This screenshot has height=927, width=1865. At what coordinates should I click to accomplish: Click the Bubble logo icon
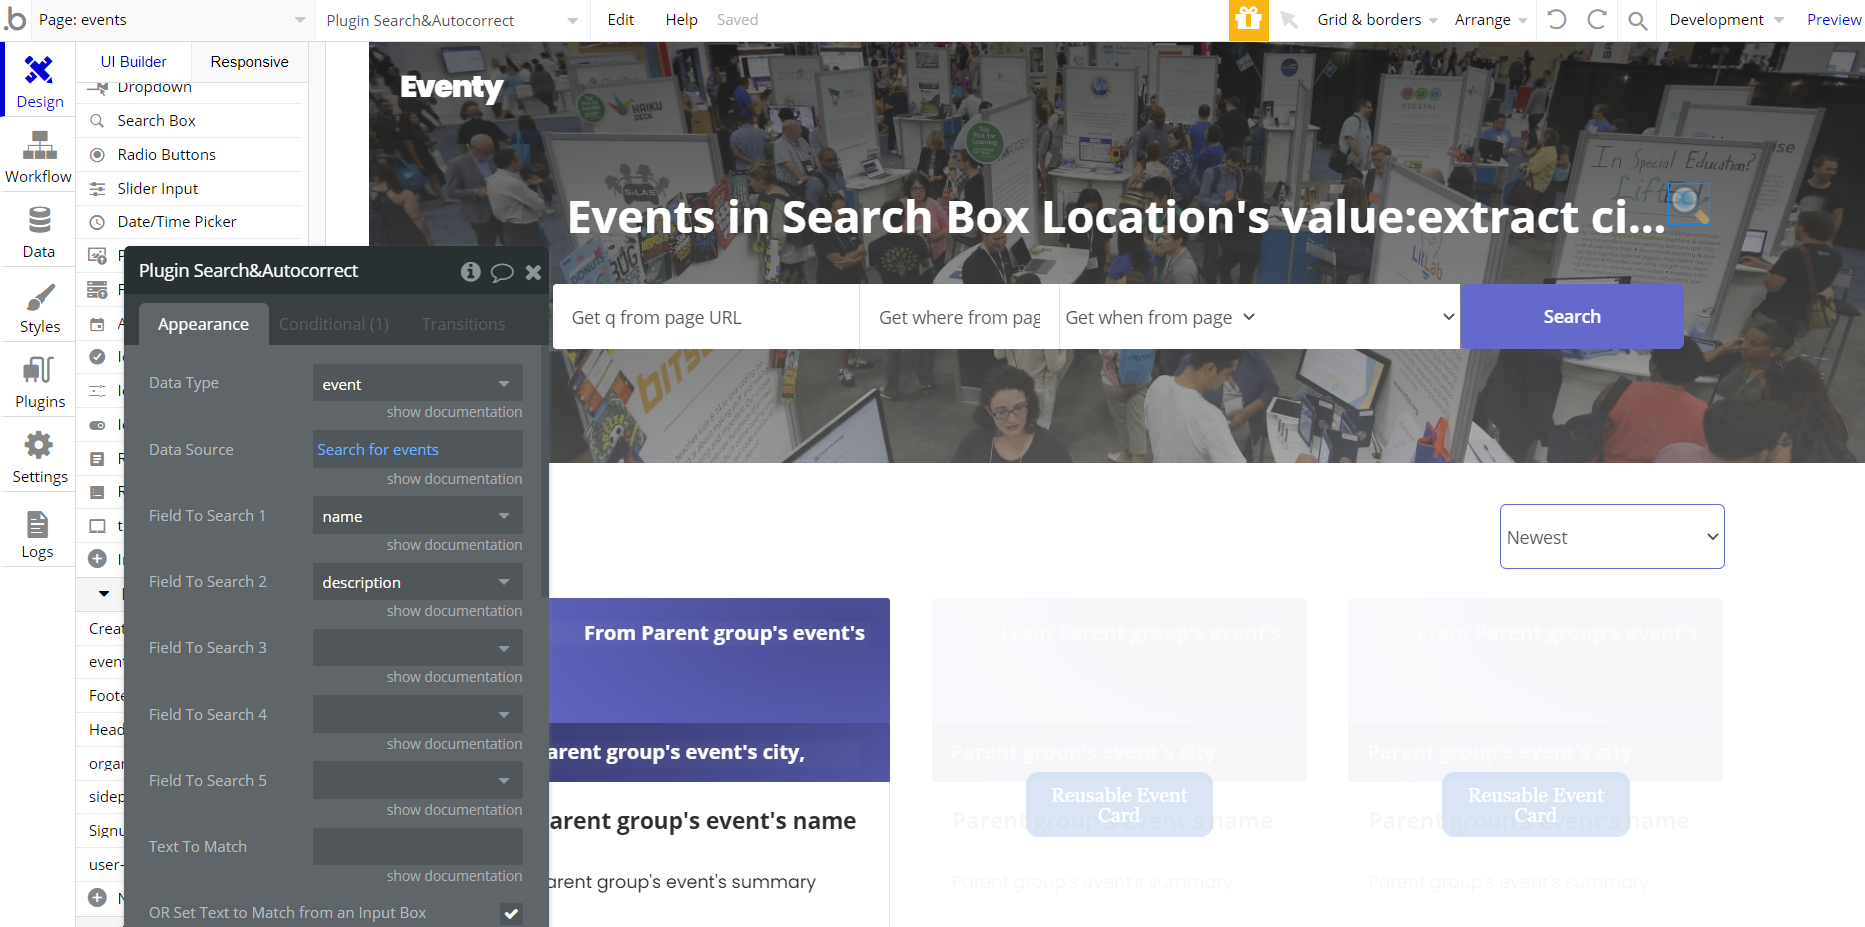point(15,19)
